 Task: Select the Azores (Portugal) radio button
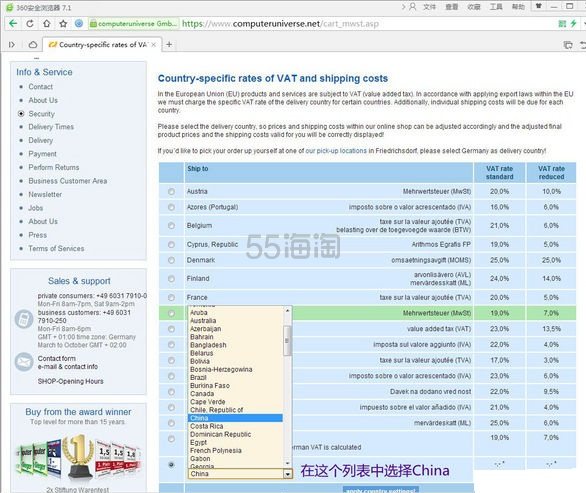(x=171, y=207)
